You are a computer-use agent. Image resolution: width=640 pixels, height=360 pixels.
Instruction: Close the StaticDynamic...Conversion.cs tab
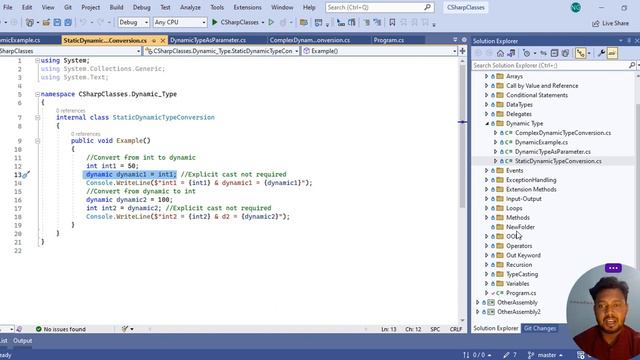click(163, 40)
